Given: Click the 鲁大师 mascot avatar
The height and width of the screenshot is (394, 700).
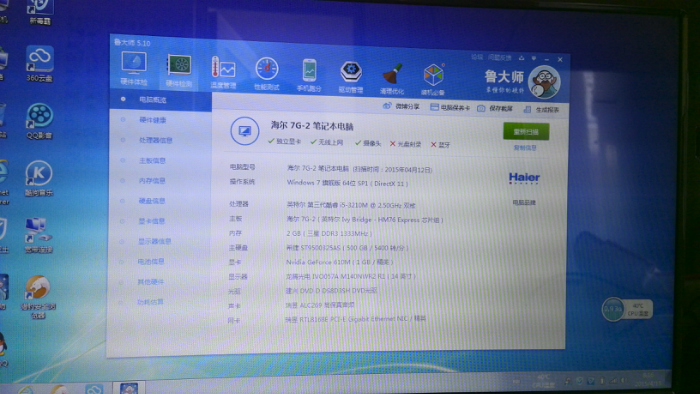Looking at the screenshot, I should tap(544, 82).
